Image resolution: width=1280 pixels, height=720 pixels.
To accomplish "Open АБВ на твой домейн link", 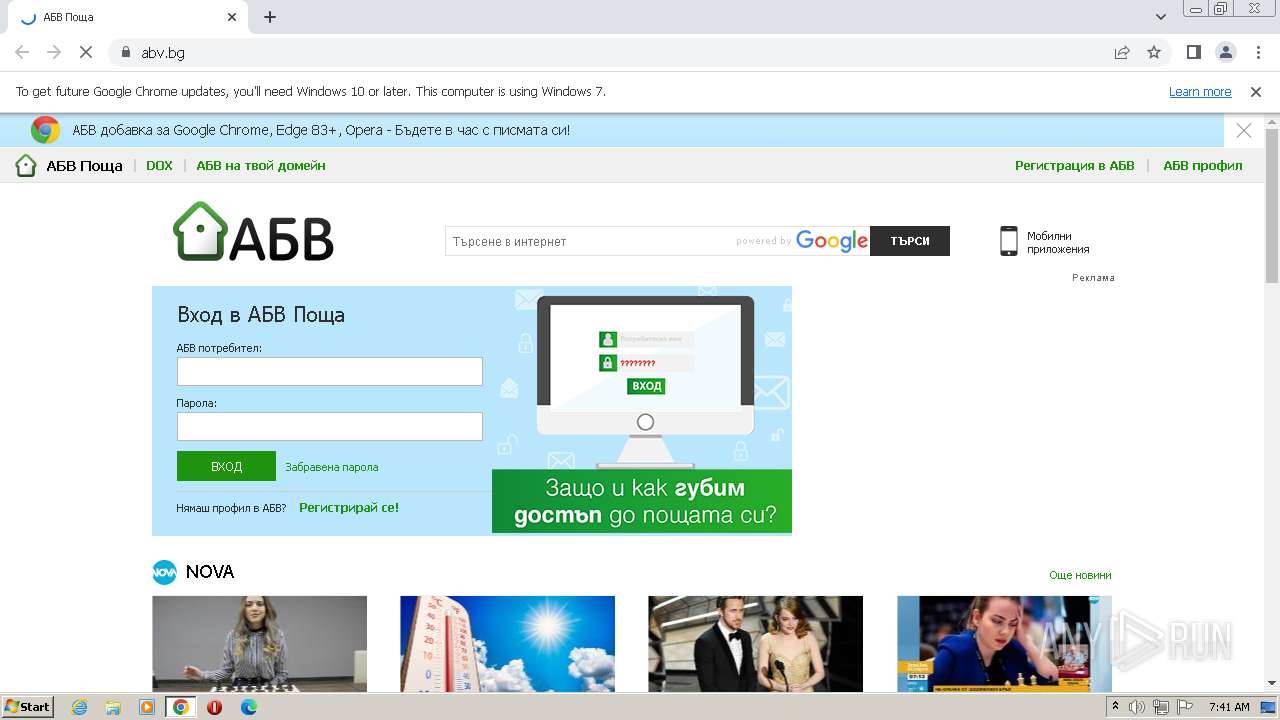I will 261,166.
